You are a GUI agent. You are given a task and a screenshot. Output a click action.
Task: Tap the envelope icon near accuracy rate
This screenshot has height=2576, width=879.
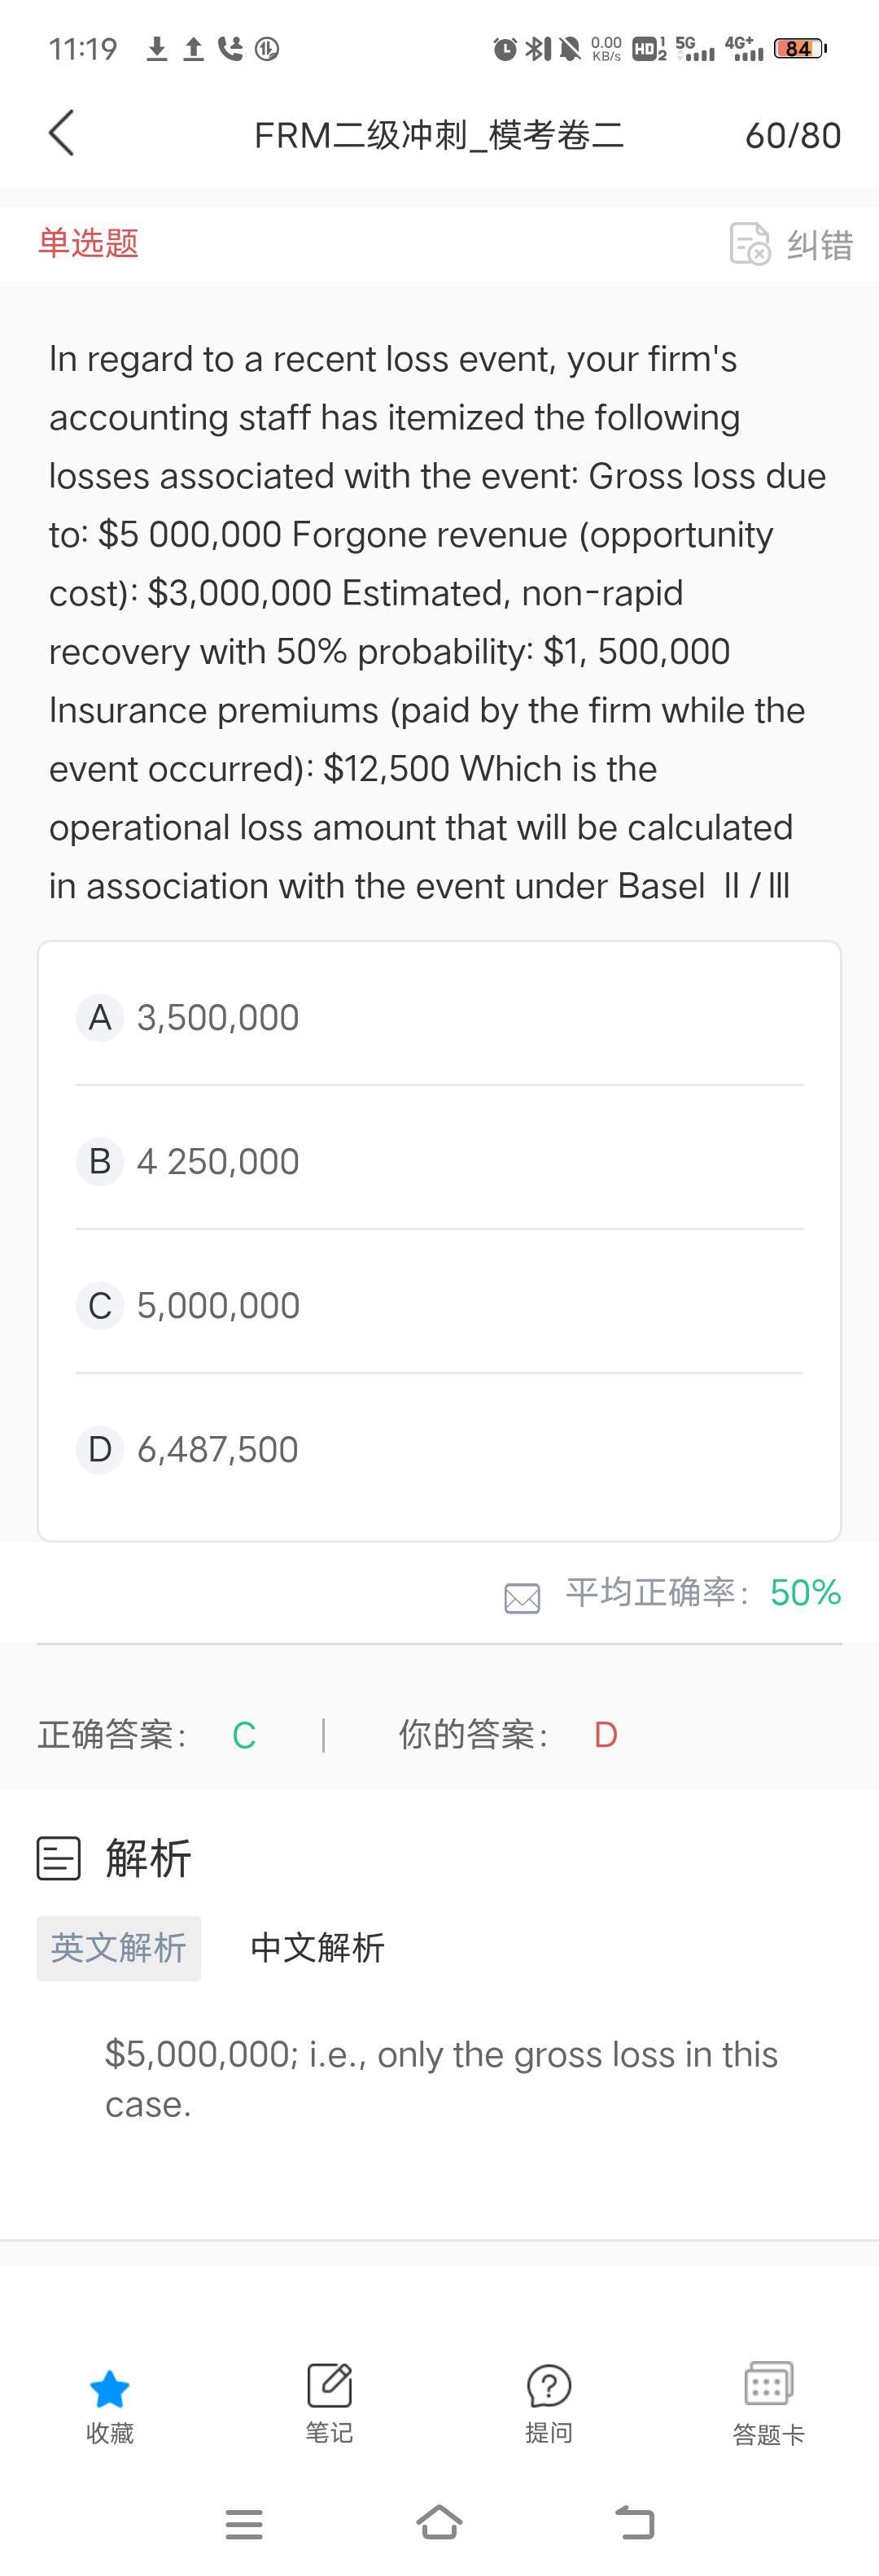522,1598
